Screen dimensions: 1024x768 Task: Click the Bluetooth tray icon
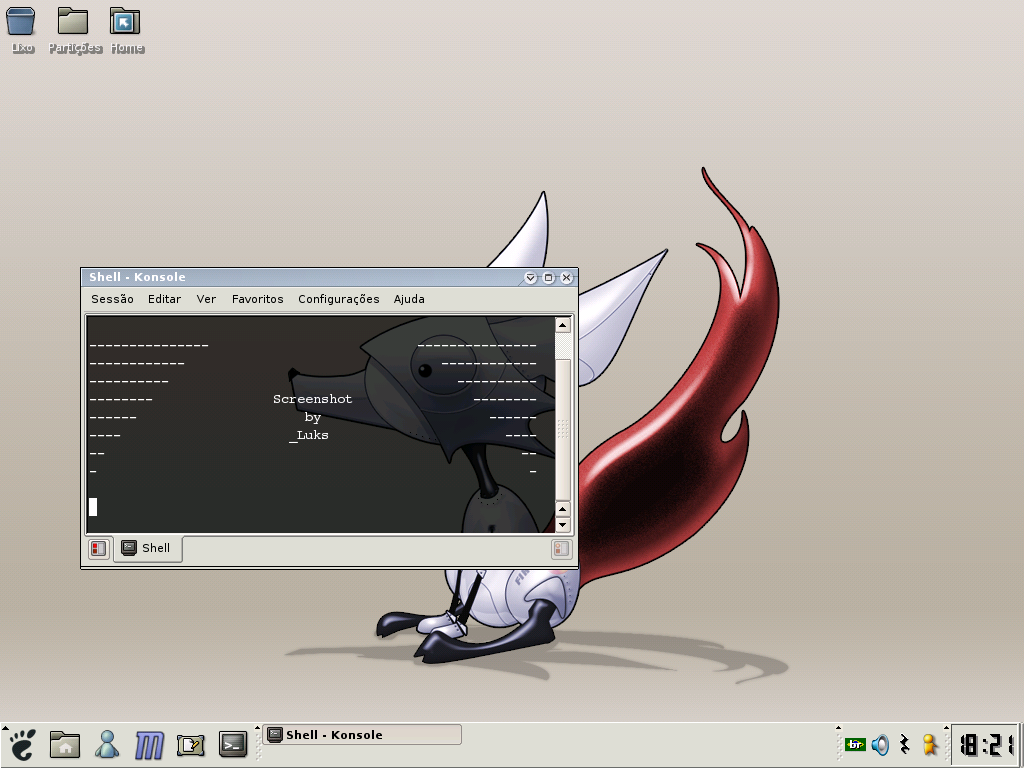pos(904,744)
